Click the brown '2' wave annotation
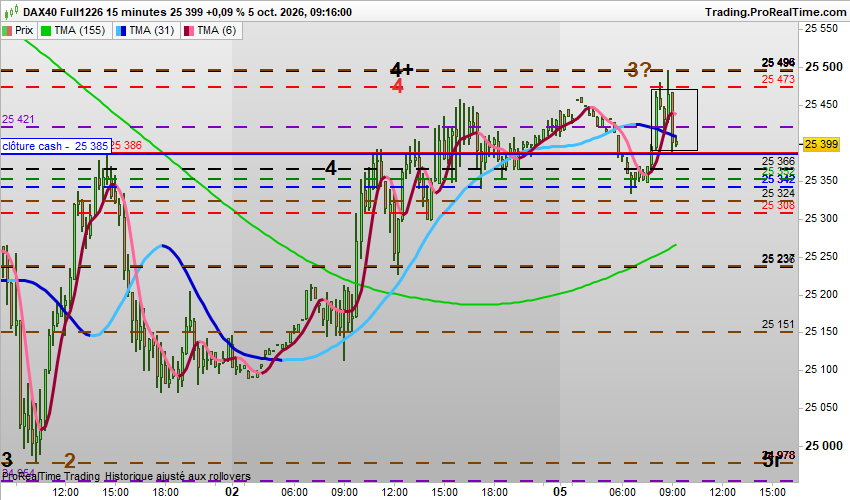Image resolution: width=850 pixels, height=500 pixels. click(70, 461)
